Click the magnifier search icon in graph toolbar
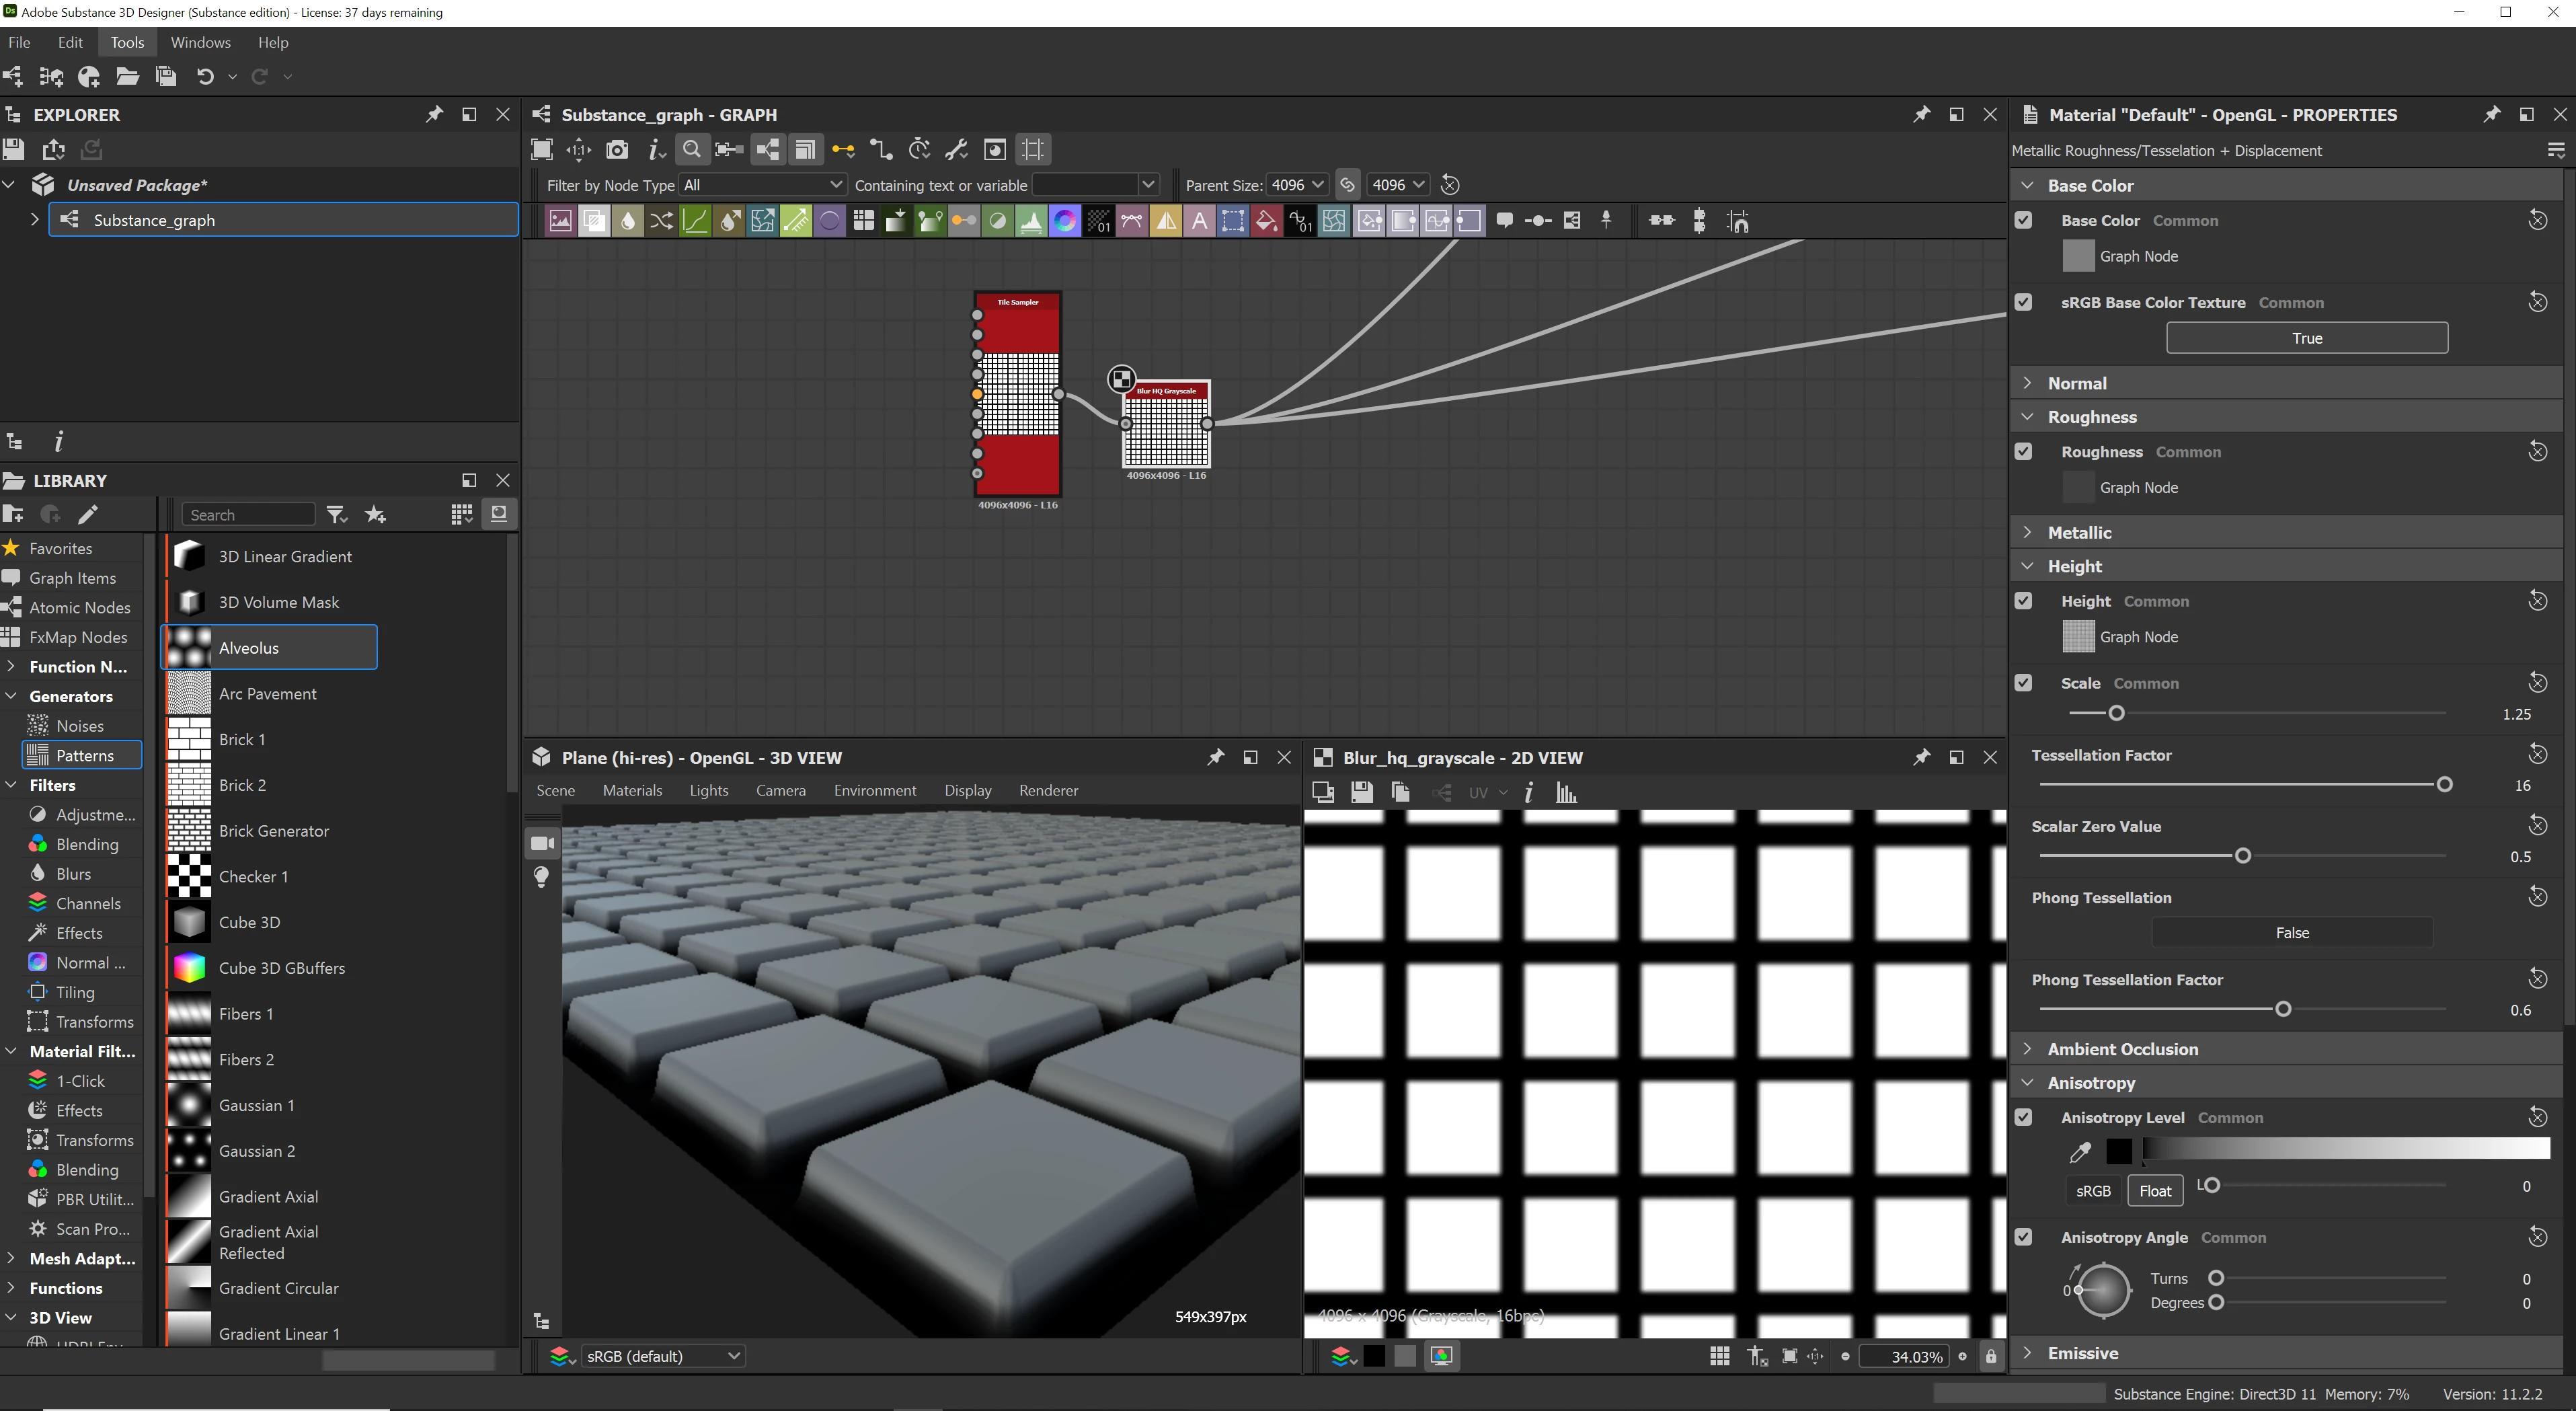The height and width of the screenshot is (1411, 2576). 691,149
